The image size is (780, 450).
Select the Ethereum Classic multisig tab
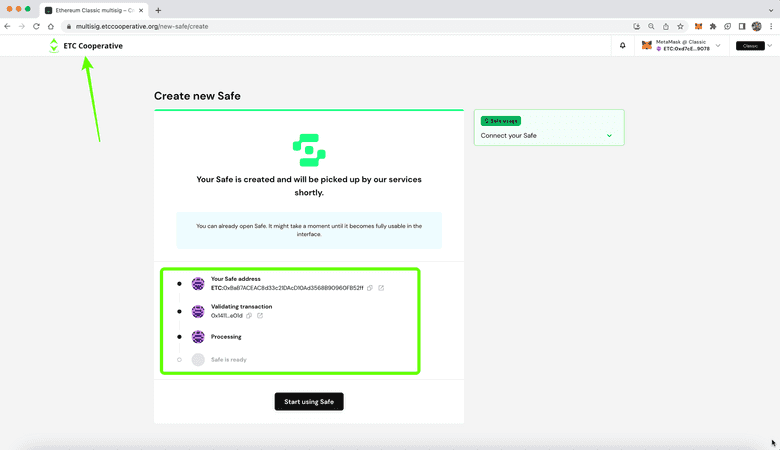(x=90, y=9)
